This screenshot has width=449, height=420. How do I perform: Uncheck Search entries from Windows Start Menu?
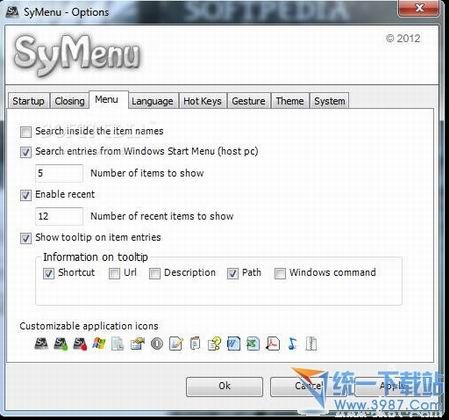point(26,152)
